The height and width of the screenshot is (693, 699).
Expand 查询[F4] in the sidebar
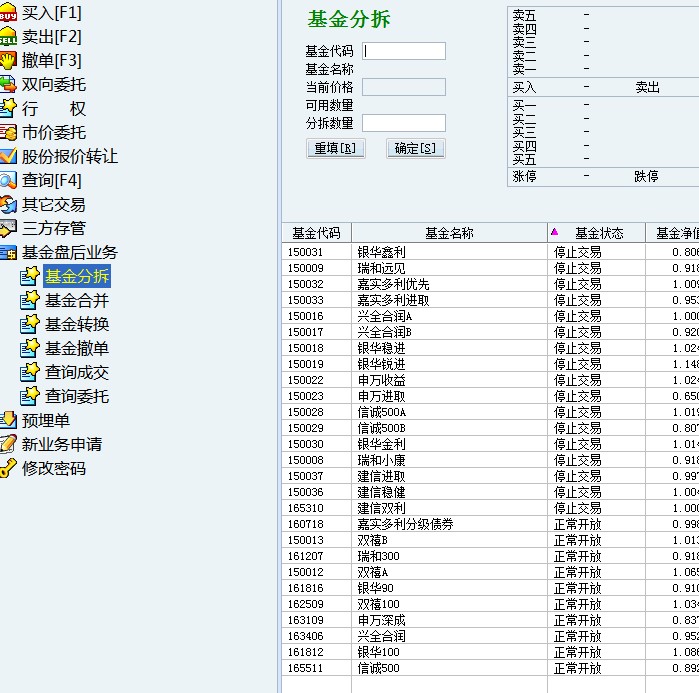pos(52,180)
